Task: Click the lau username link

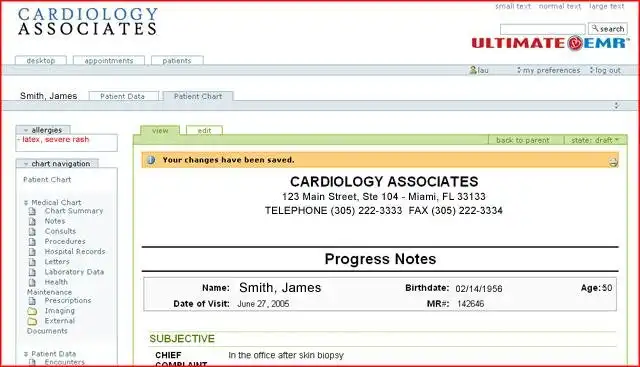Action: (x=483, y=70)
